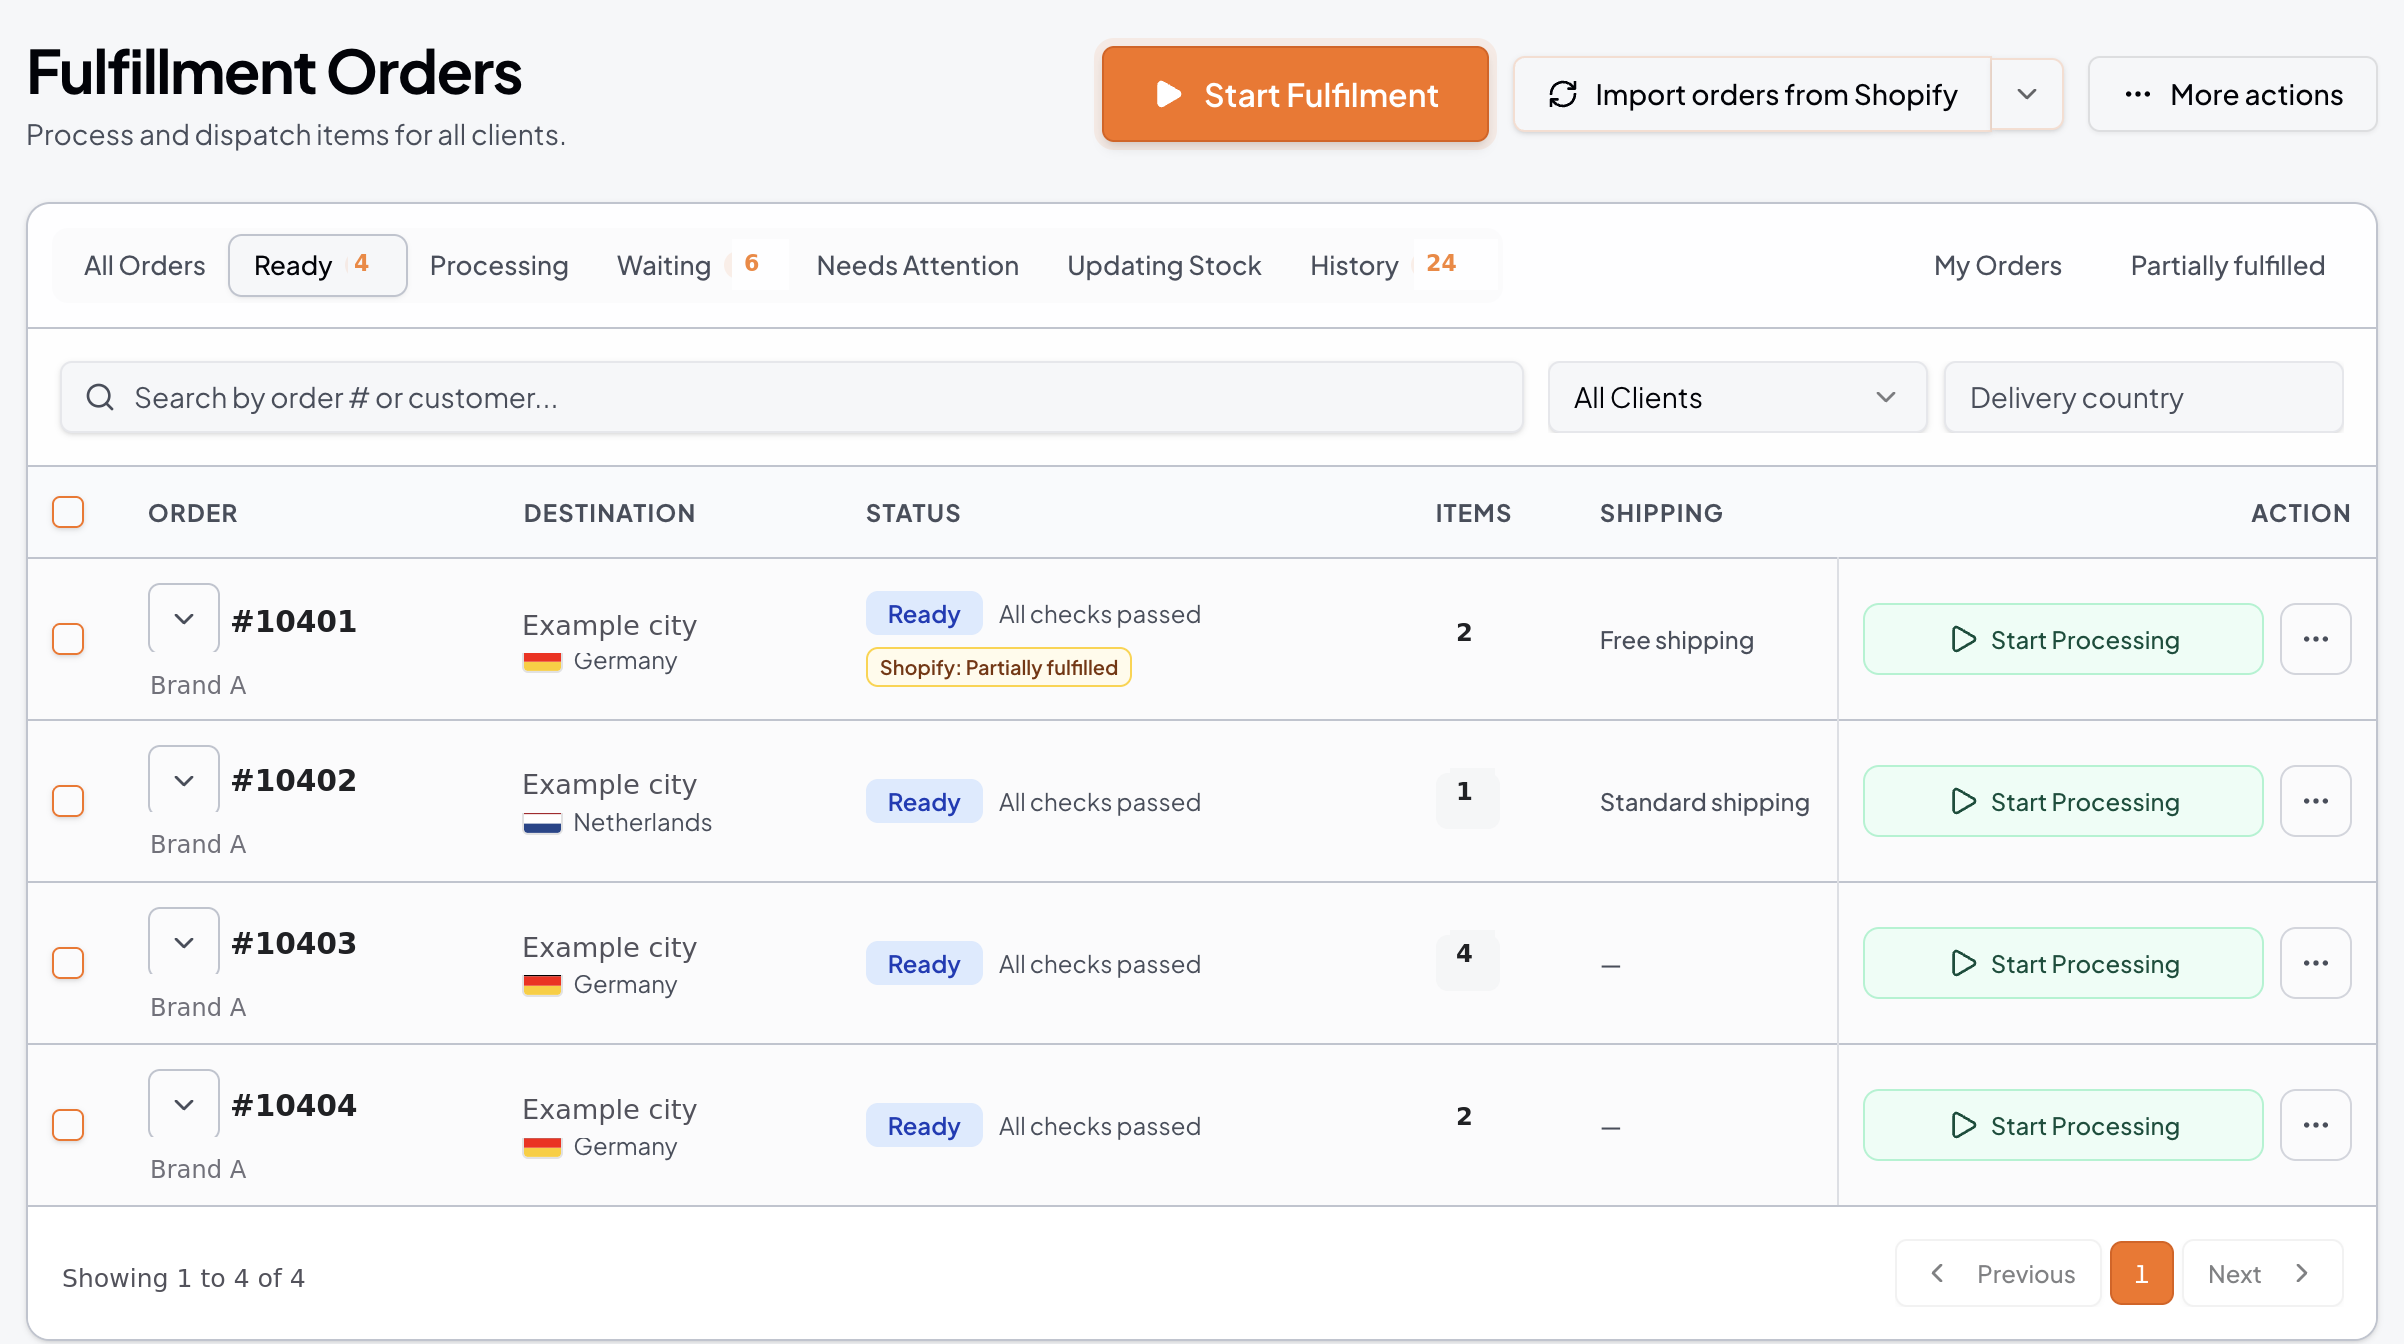Open the three-dot menu for order #10403
2404x1344 pixels.
point(2316,963)
